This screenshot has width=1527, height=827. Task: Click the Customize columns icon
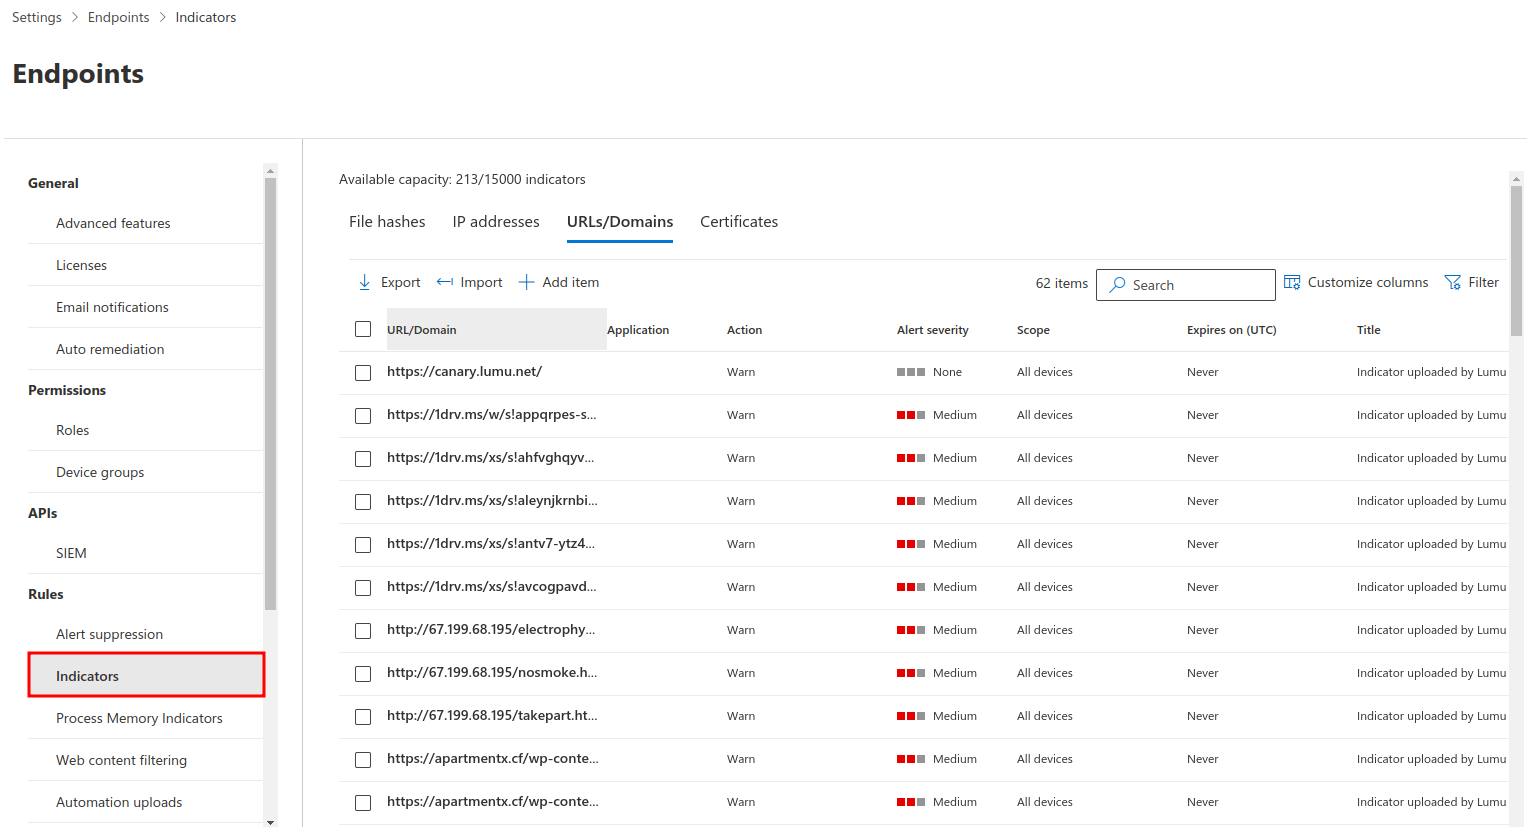pyautogui.click(x=1292, y=283)
